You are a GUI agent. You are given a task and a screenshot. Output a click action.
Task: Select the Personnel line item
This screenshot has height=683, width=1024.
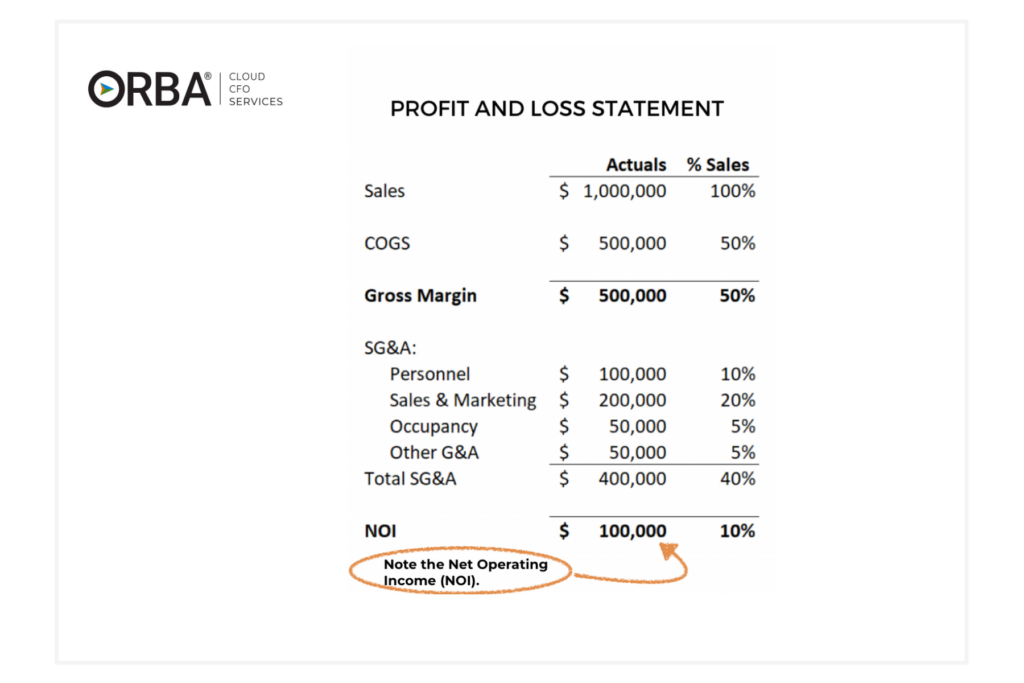[430, 374]
